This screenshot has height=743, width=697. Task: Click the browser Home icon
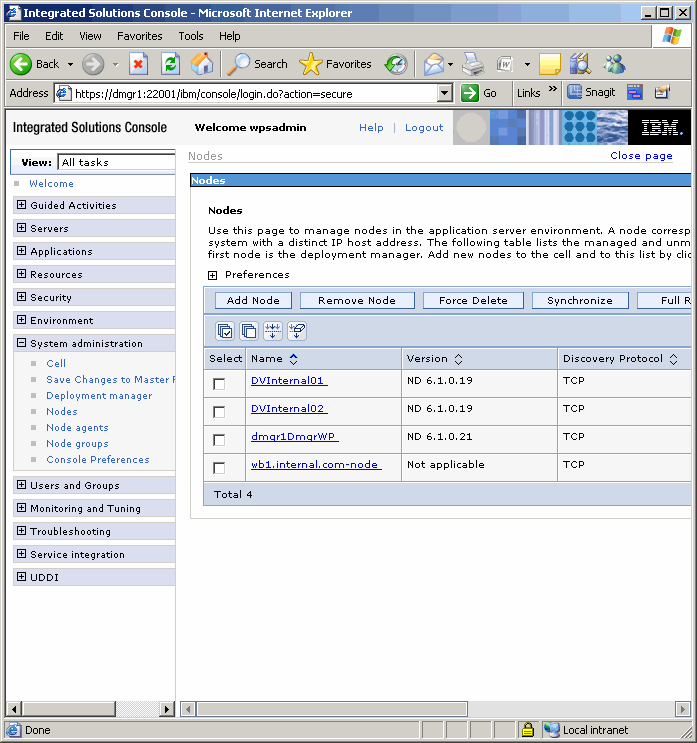[x=202, y=64]
